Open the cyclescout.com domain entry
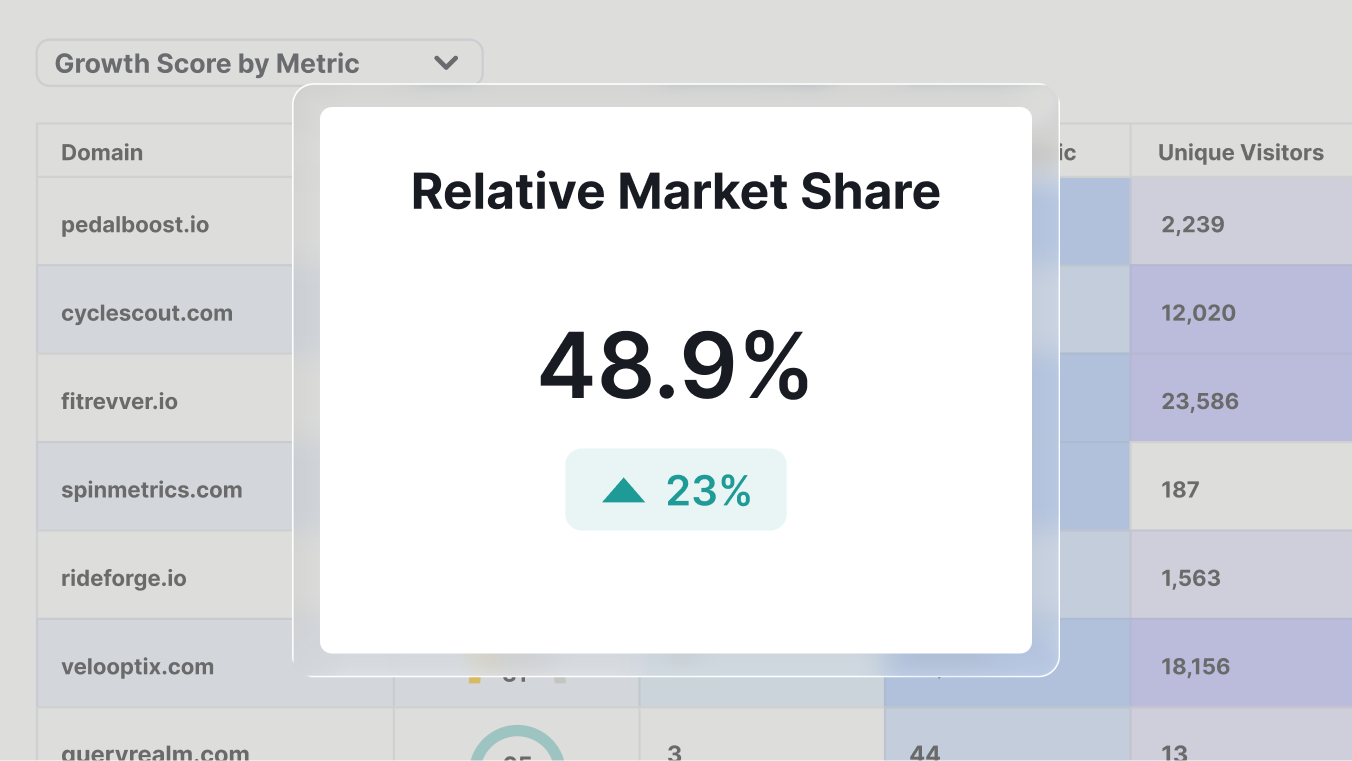The height and width of the screenshot is (761, 1352). point(145,312)
